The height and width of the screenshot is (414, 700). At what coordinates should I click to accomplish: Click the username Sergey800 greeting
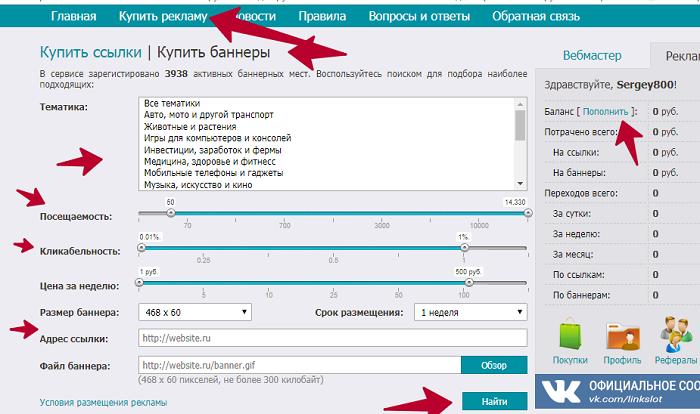click(x=645, y=85)
